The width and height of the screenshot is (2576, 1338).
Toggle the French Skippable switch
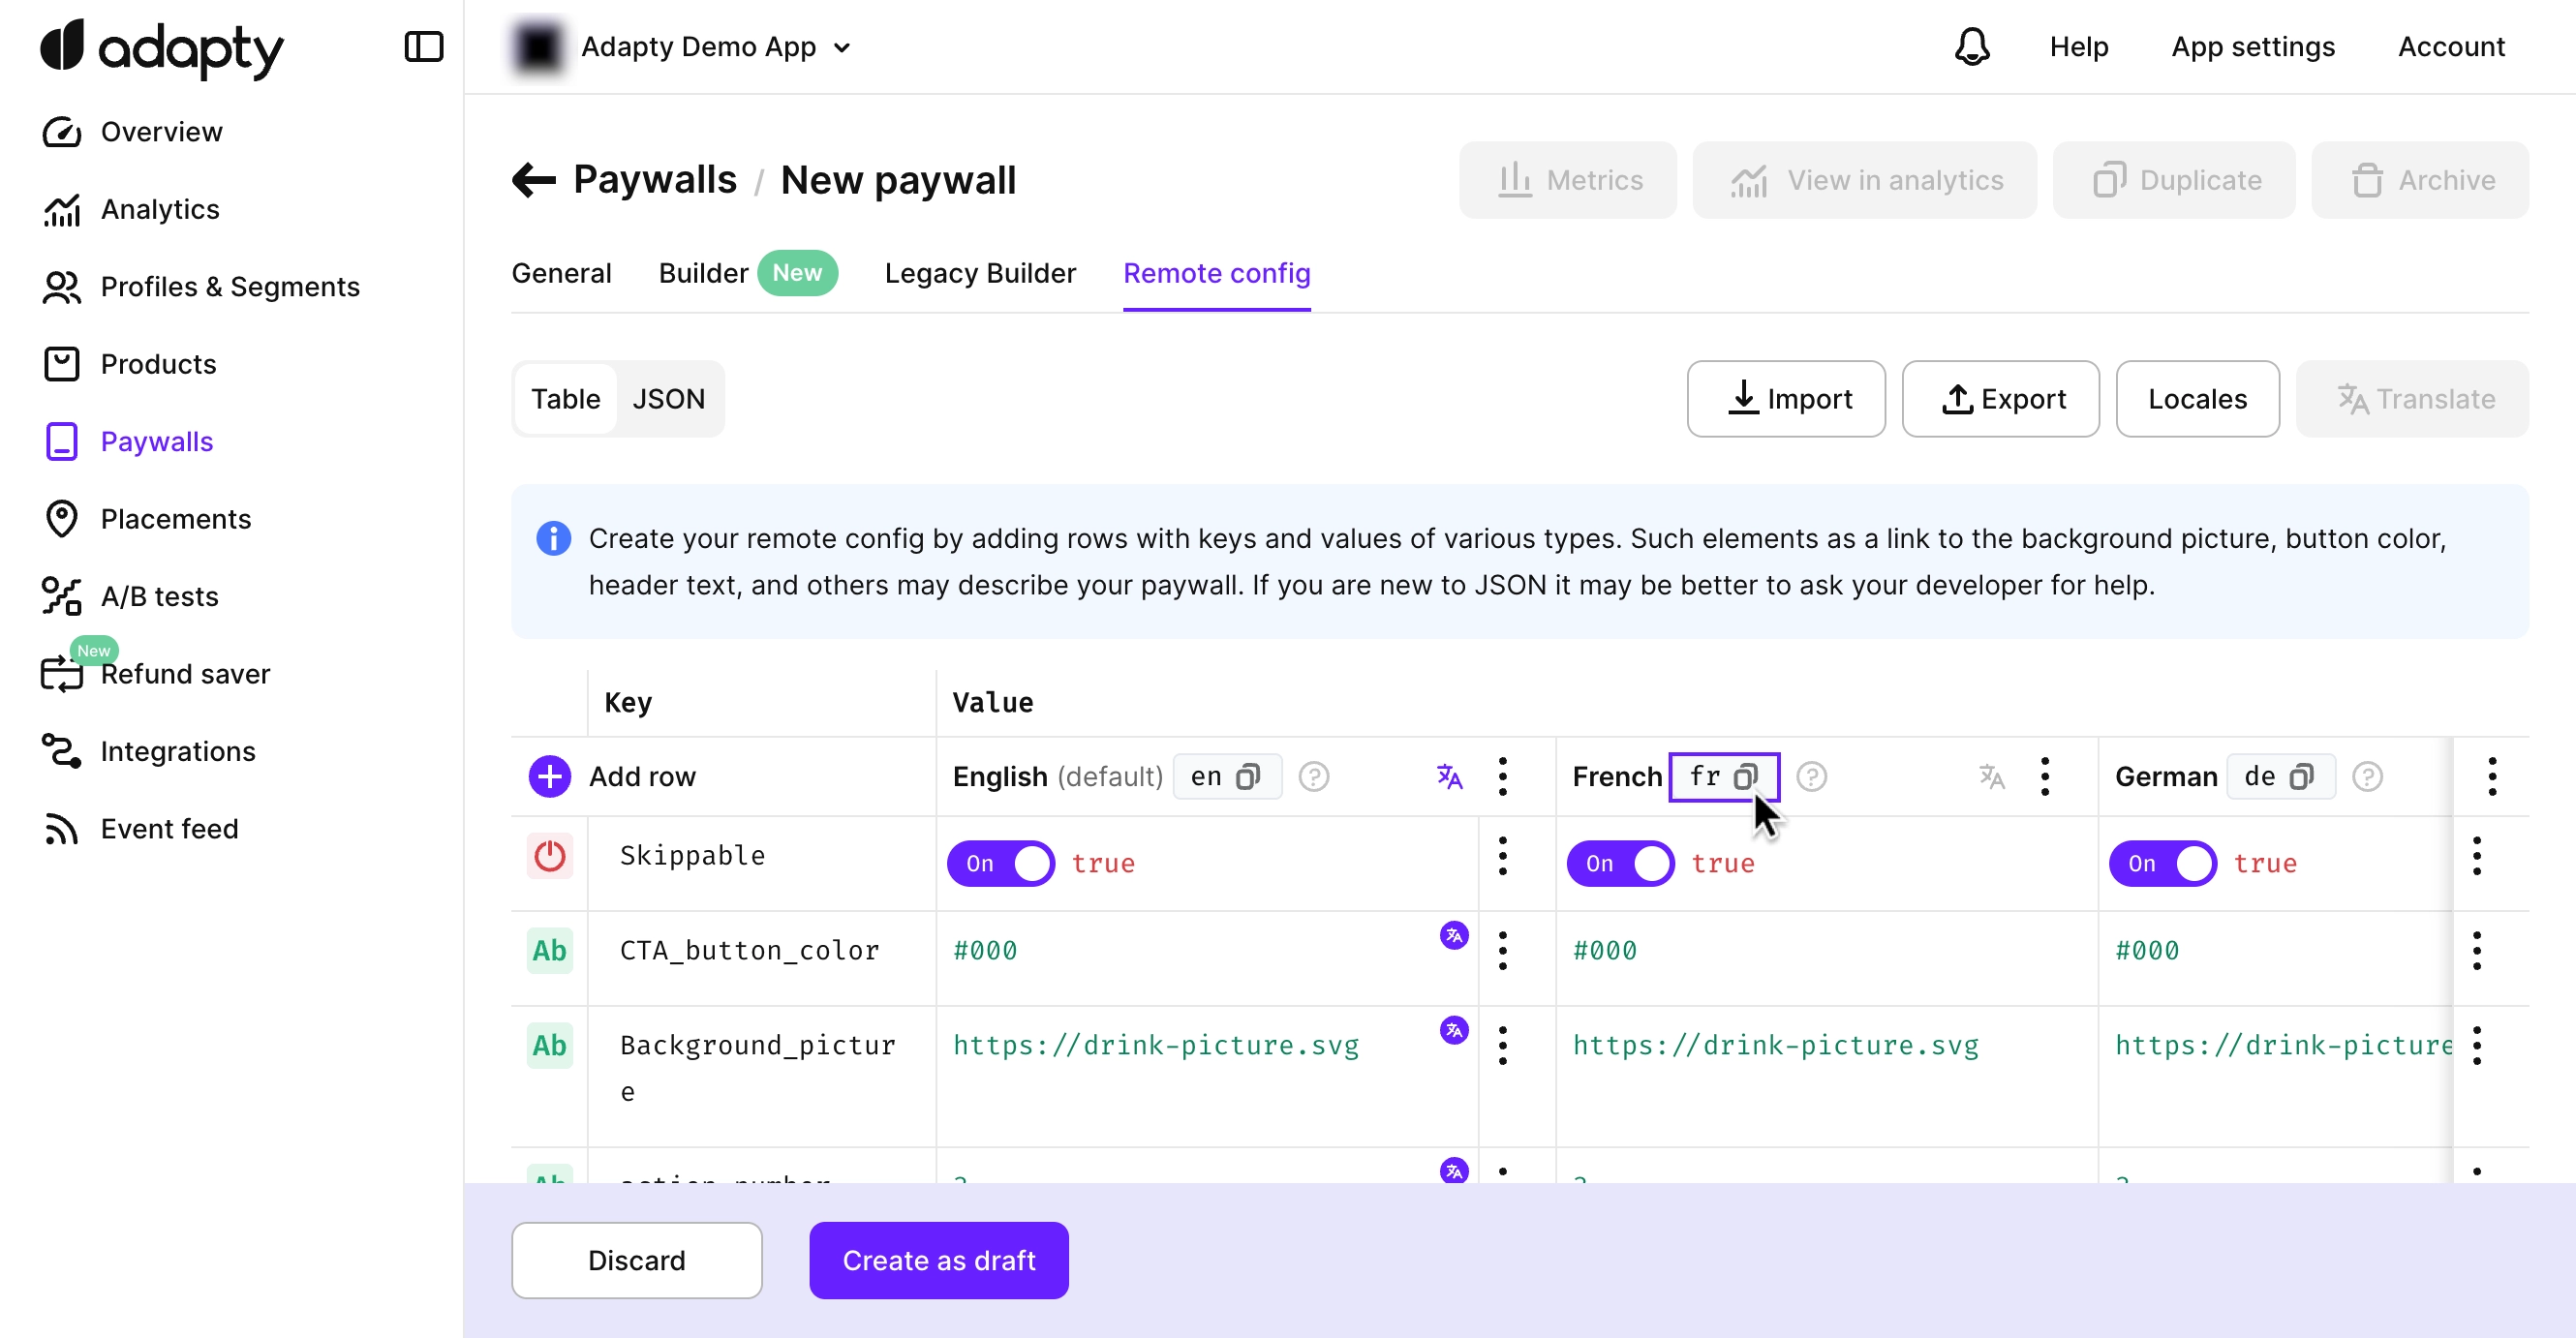click(1620, 864)
